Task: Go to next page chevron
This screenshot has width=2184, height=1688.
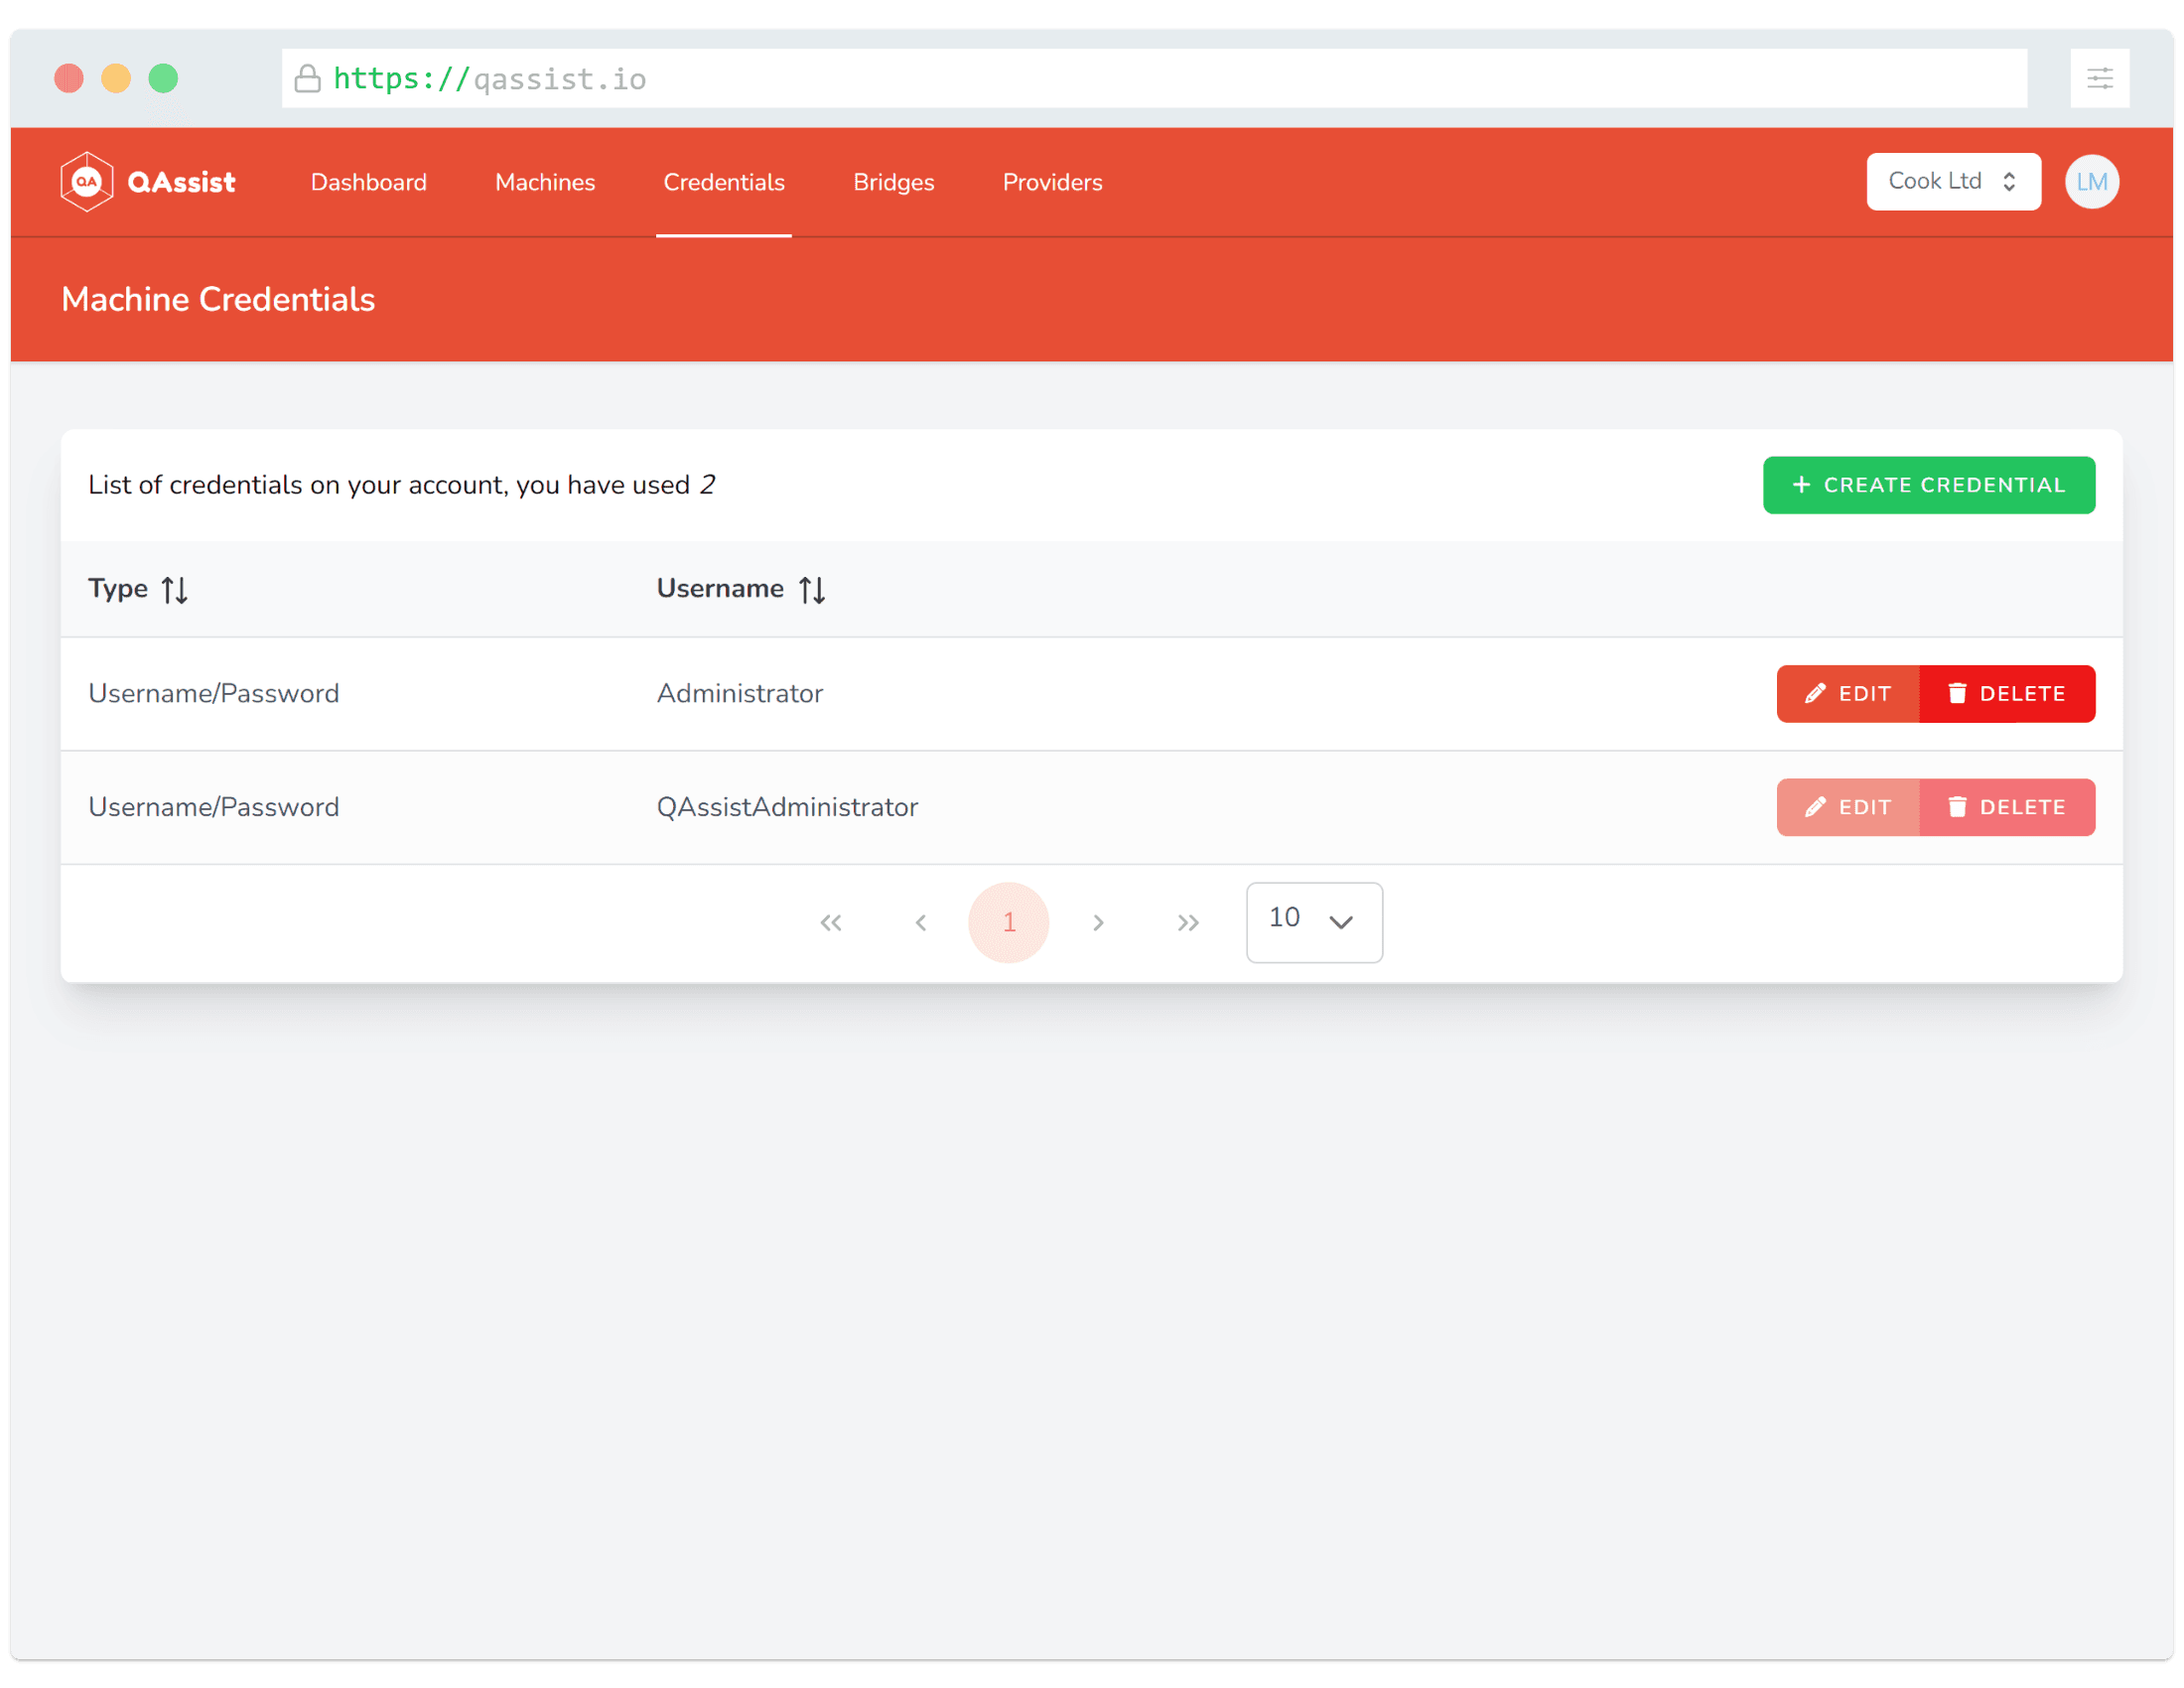Action: (1098, 922)
